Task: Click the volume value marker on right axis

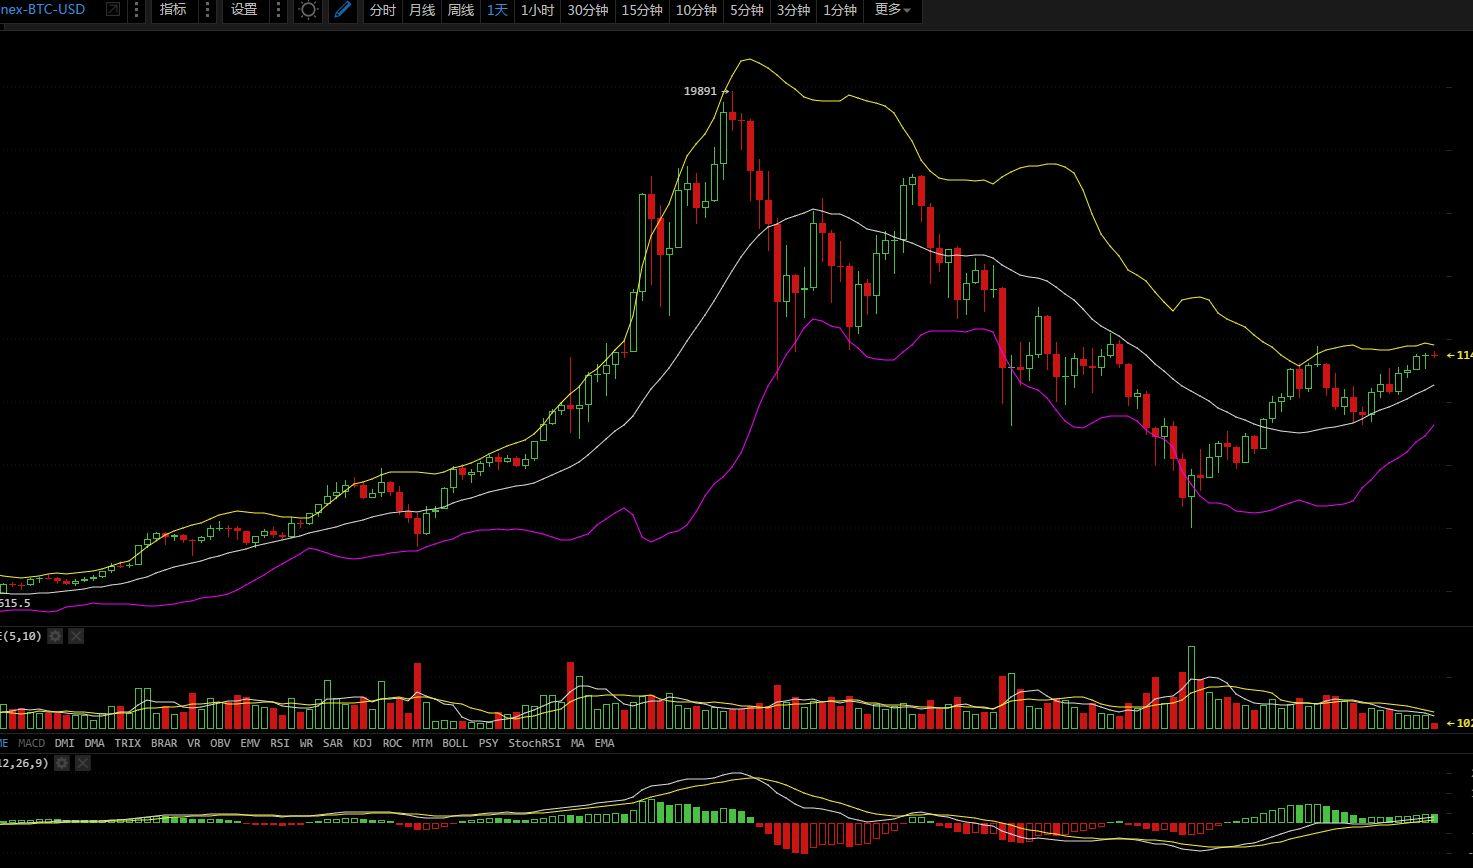Action: (1460, 722)
